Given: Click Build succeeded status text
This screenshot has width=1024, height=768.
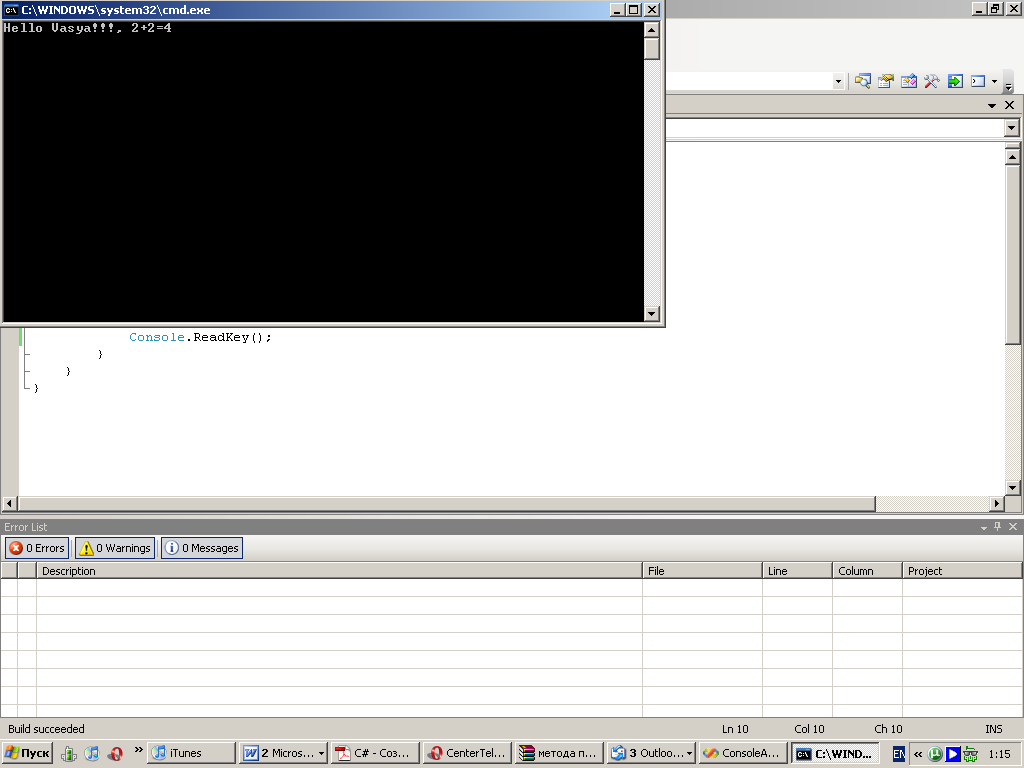Looking at the screenshot, I should coord(46,729).
